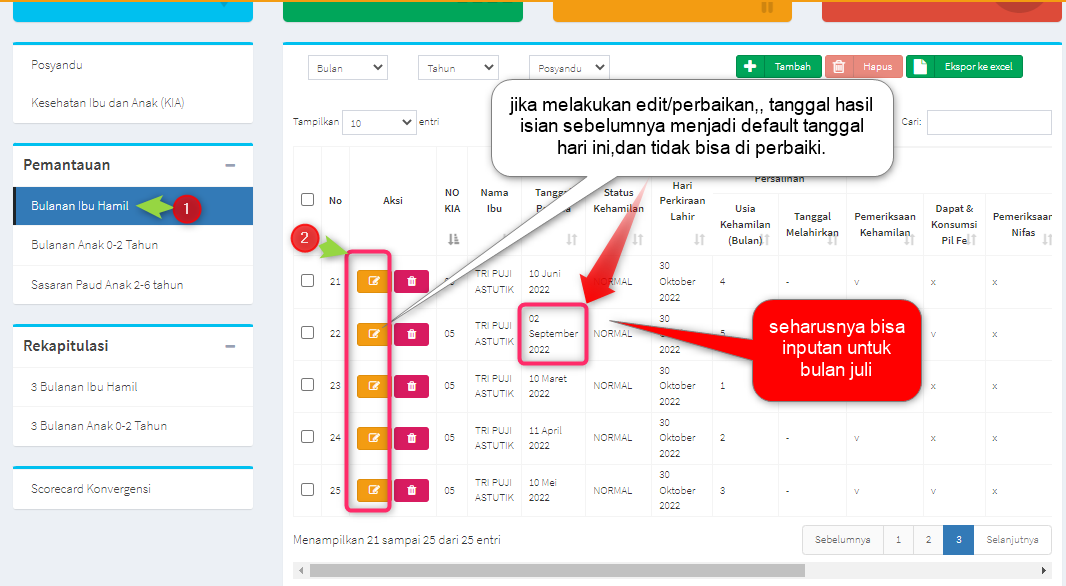This screenshot has height=586, width=1066.
Task: Click the Selanjutnya pagination button
Action: (x=1013, y=539)
